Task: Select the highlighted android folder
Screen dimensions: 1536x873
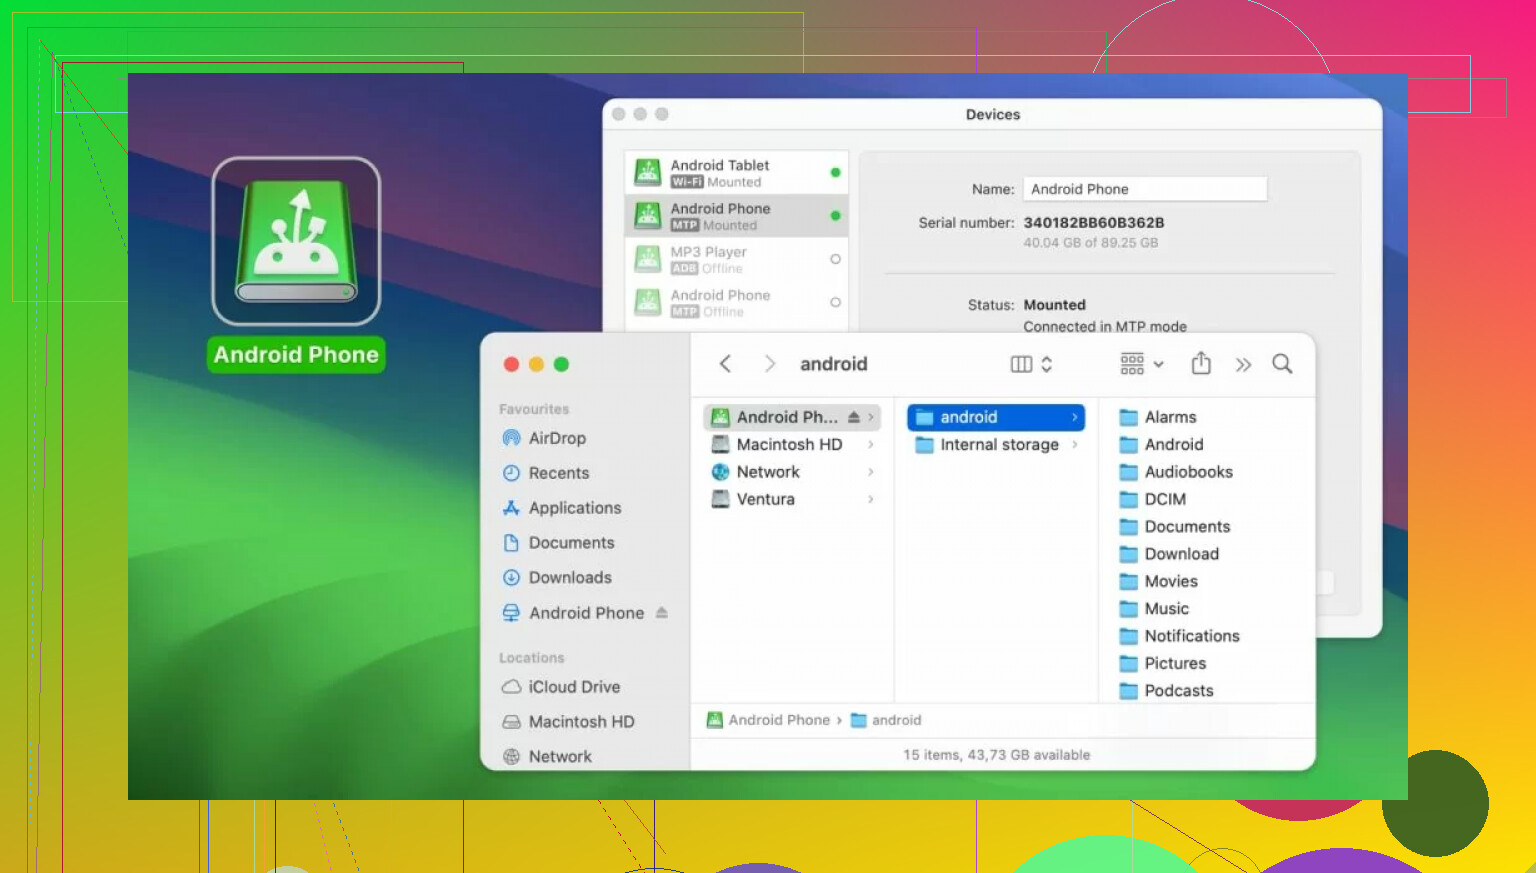Action: 996,417
